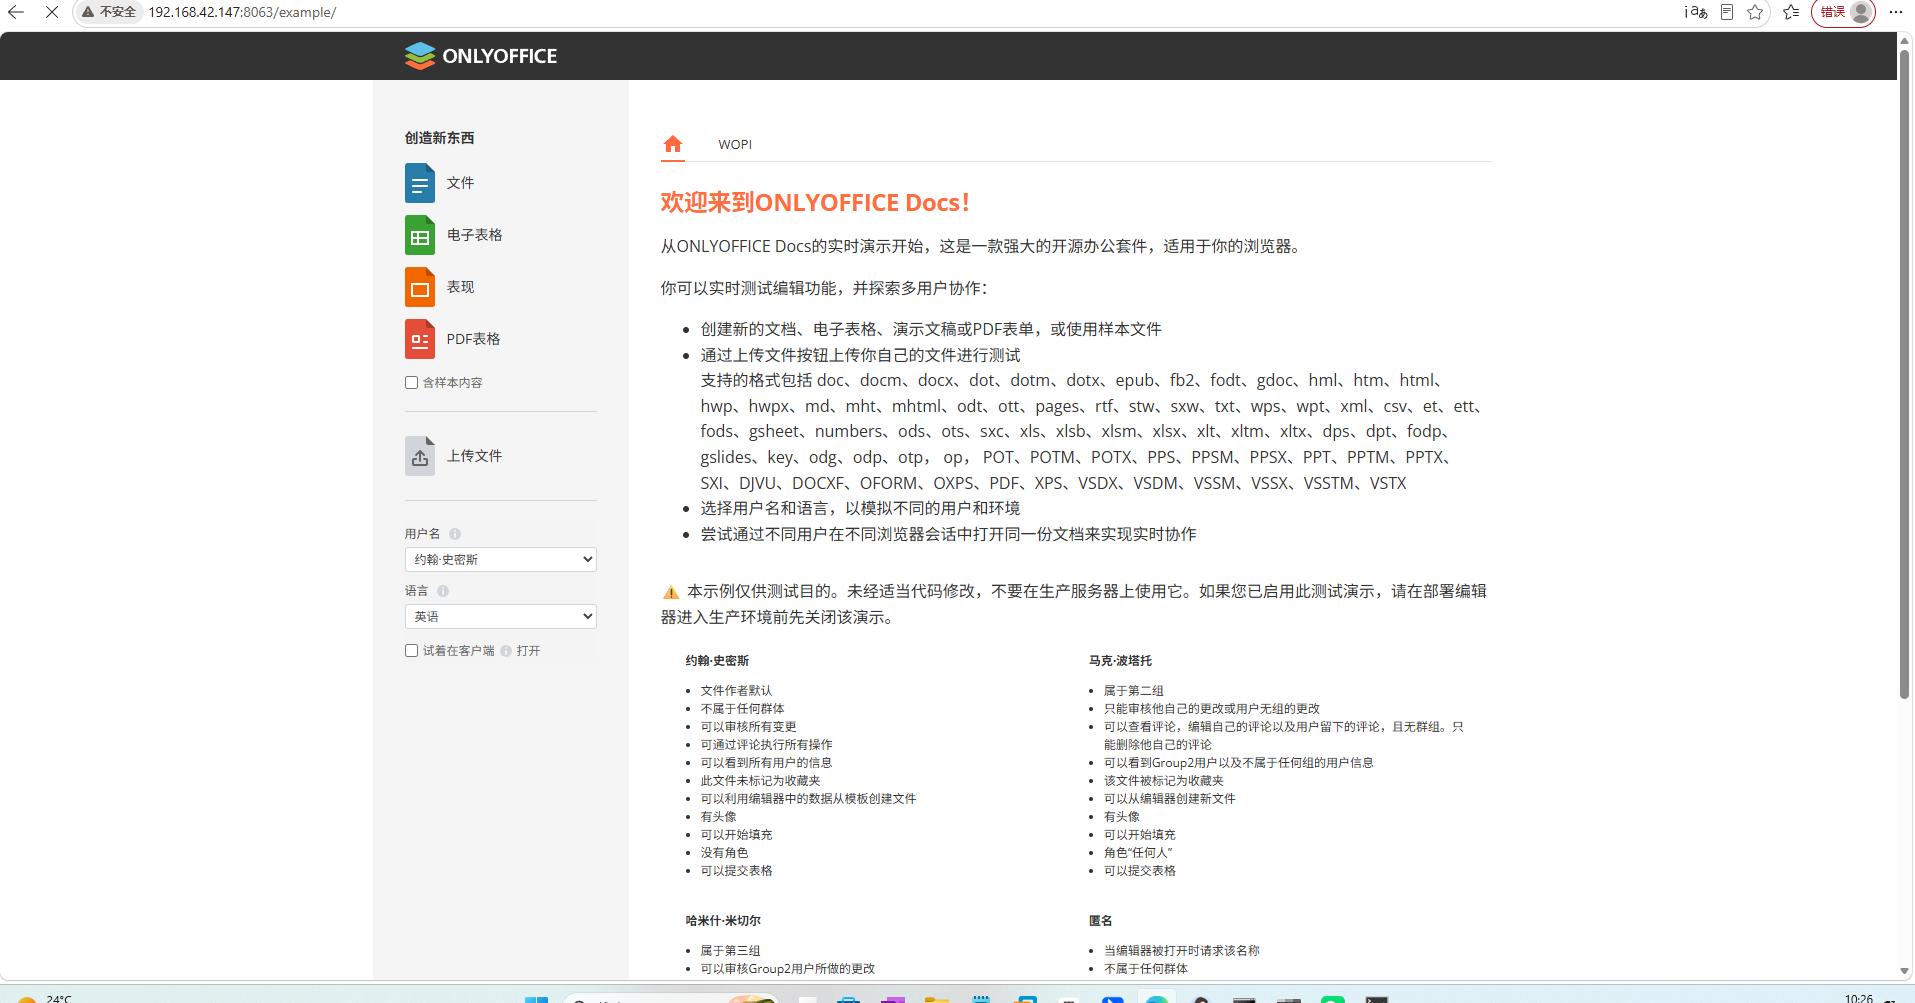Open the browser profile avatar
Image resolution: width=1915 pixels, height=1003 pixels.
pos(1861,12)
